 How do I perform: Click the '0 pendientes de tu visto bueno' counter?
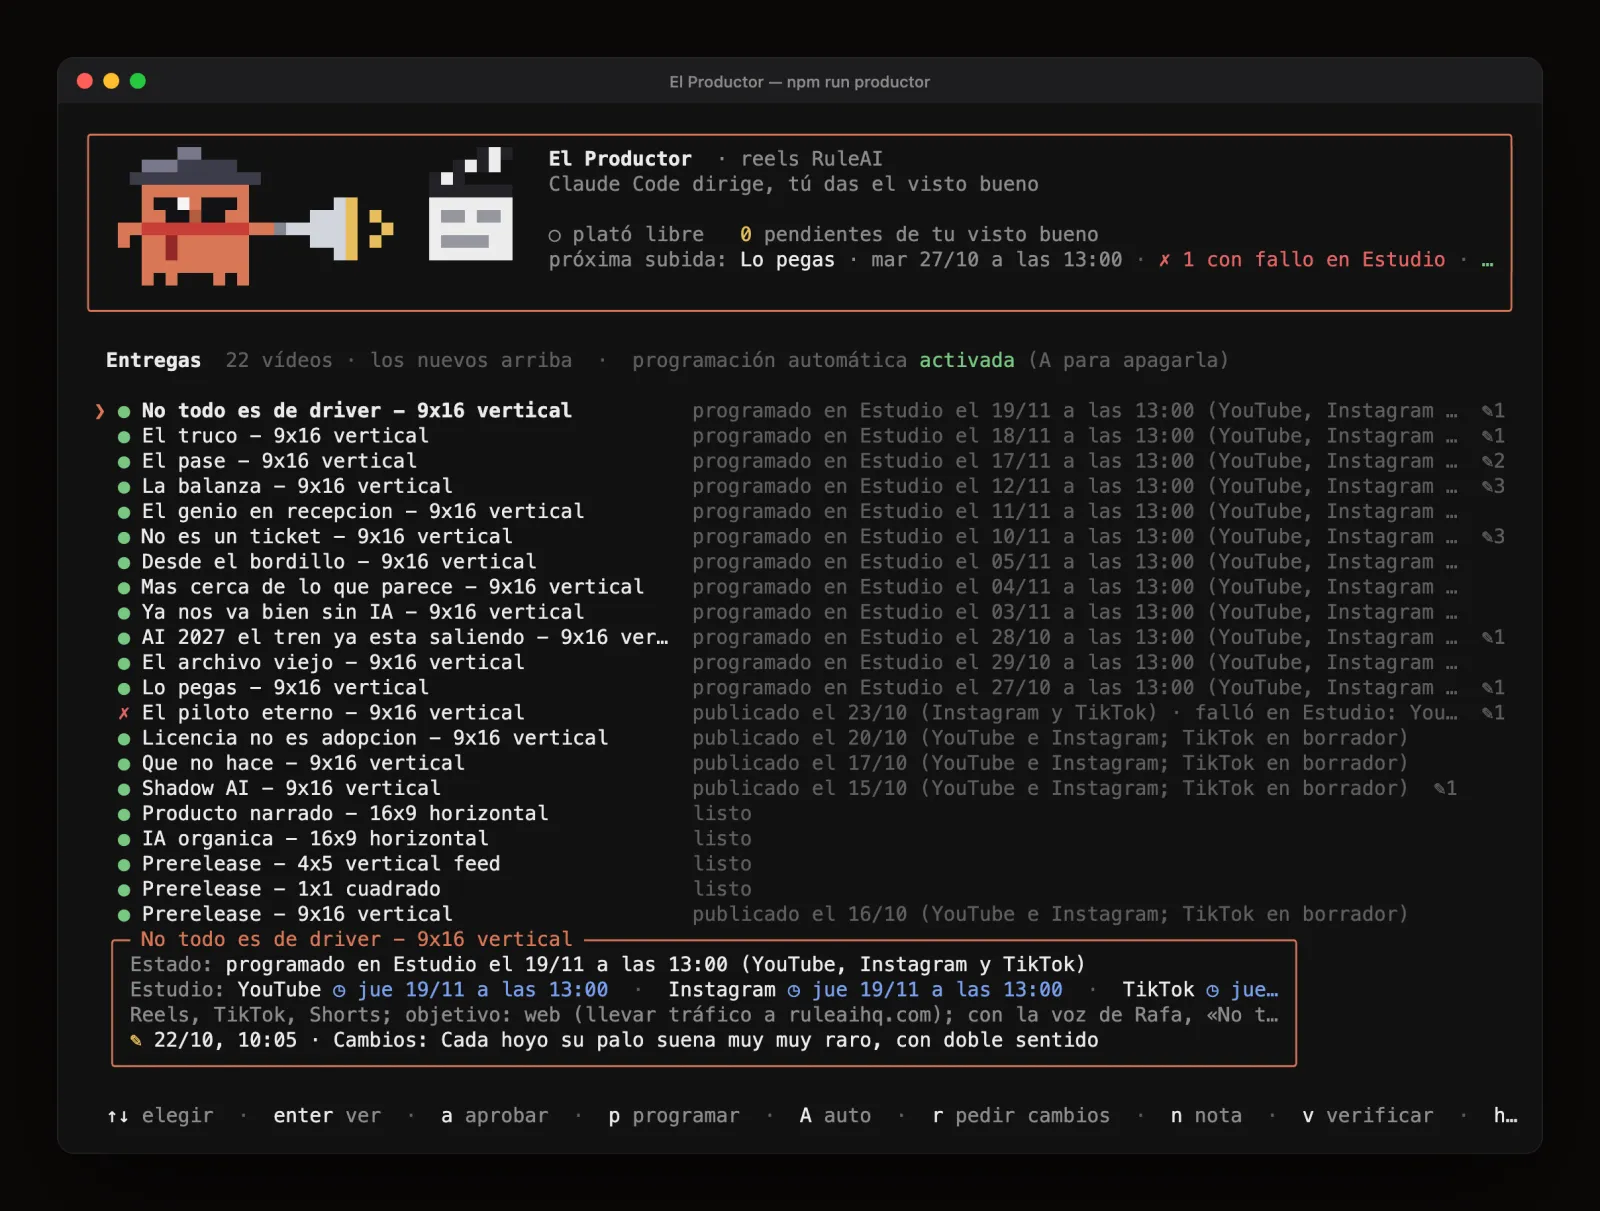coord(919,234)
